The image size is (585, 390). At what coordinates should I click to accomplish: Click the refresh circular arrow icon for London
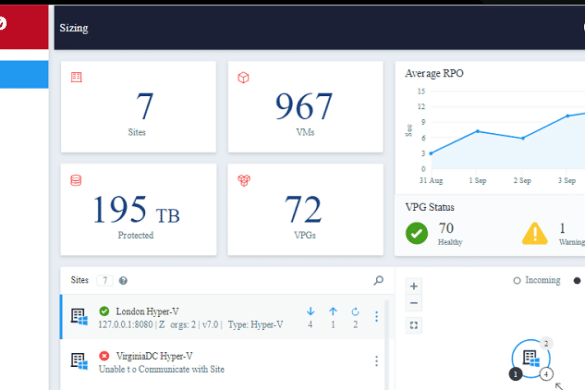(x=355, y=311)
